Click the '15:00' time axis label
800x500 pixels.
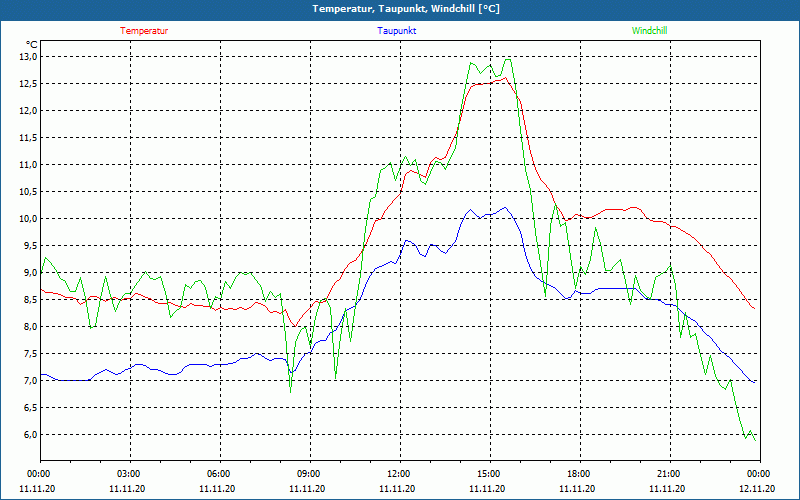click(x=490, y=474)
